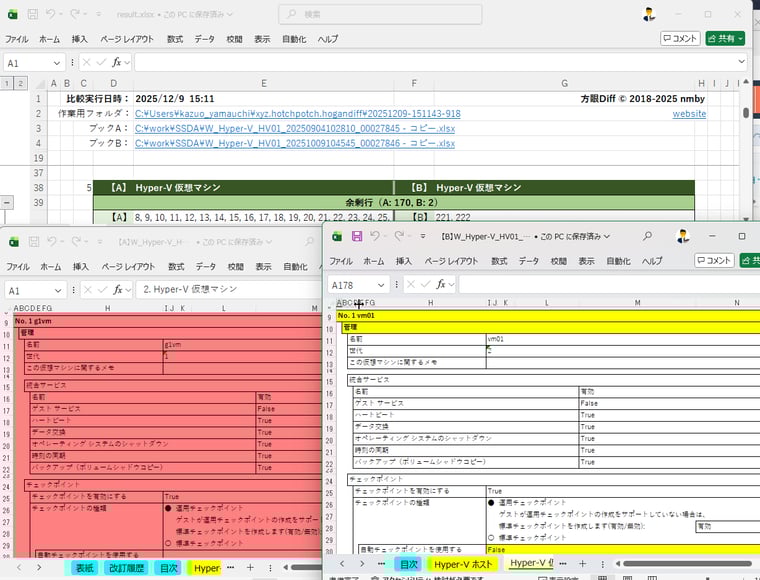The height and width of the screenshot is (580, 760).
Task: Click formula bar input in Book B window
Action: tap(609, 284)
